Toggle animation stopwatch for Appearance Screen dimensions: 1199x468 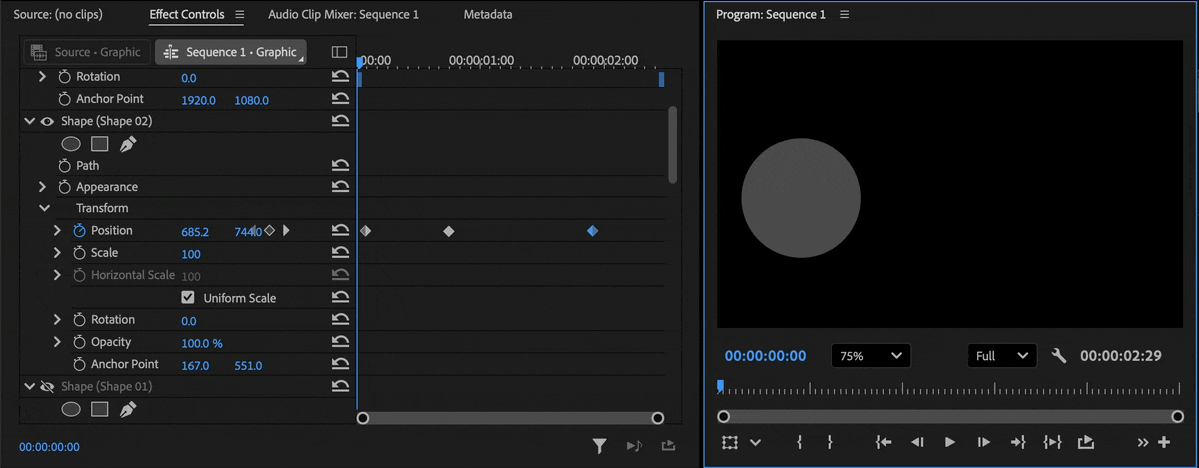pyautogui.click(x=64, y=187)
